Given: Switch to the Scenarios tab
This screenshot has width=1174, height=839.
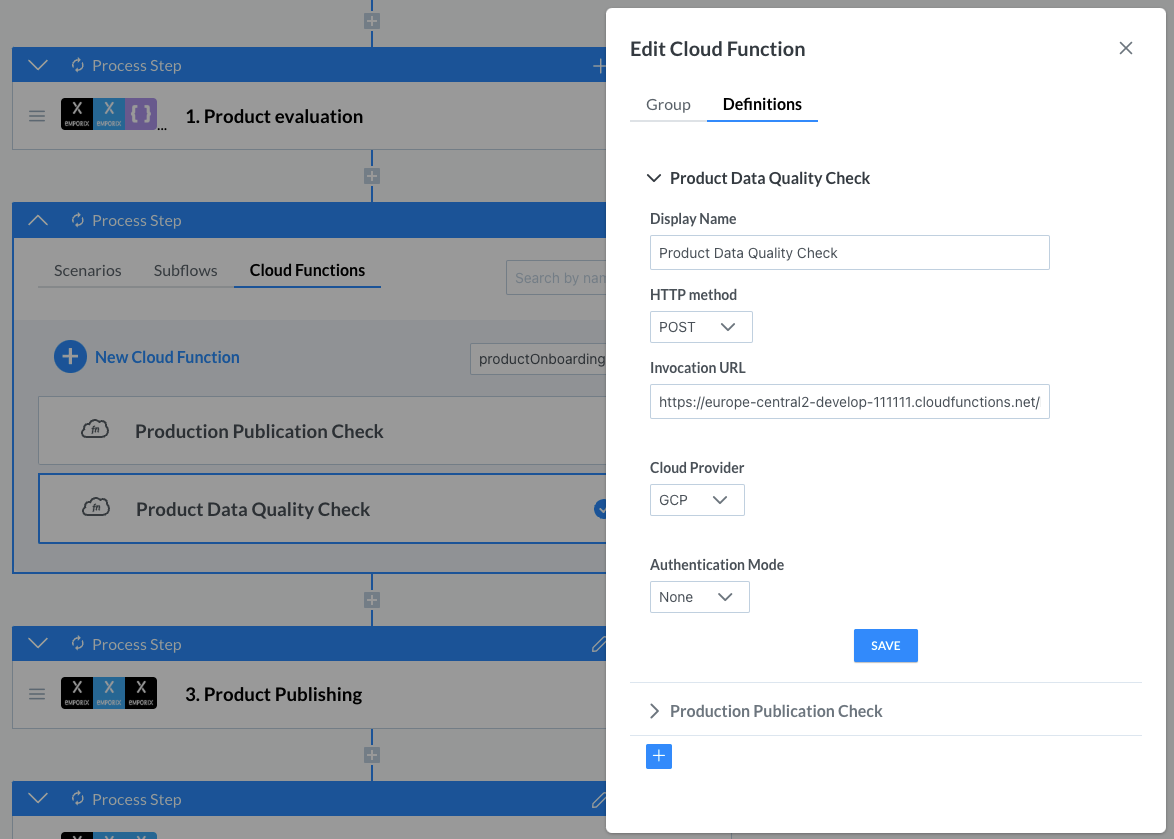Looking at the screenshot, I should [x=88, y=271].
